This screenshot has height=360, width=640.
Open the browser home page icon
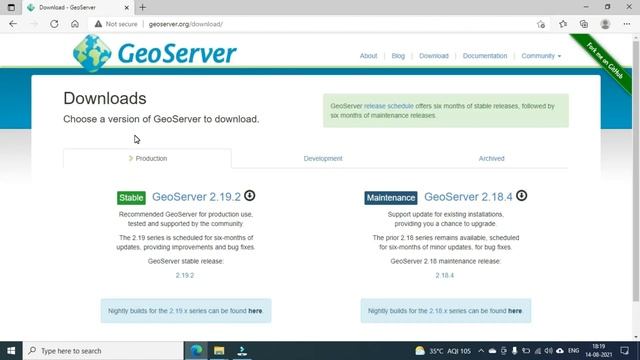75,24
